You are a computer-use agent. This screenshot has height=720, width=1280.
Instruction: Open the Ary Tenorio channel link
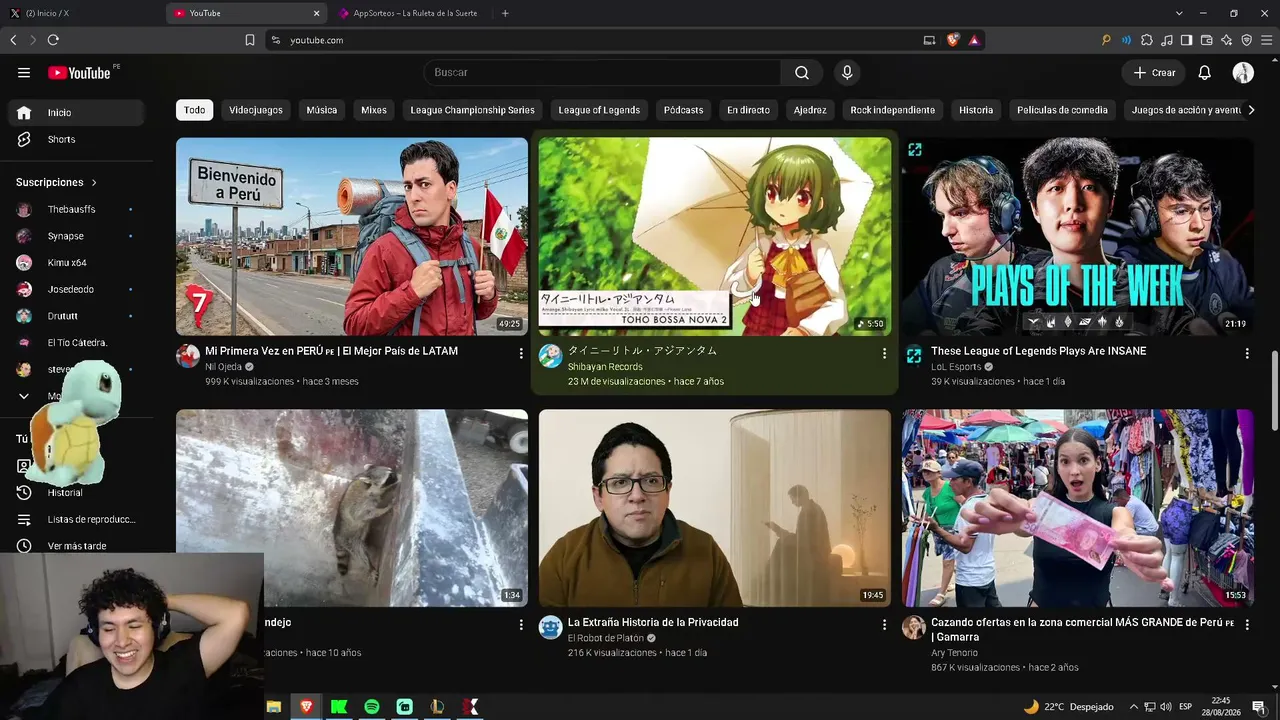click(954, 653)
